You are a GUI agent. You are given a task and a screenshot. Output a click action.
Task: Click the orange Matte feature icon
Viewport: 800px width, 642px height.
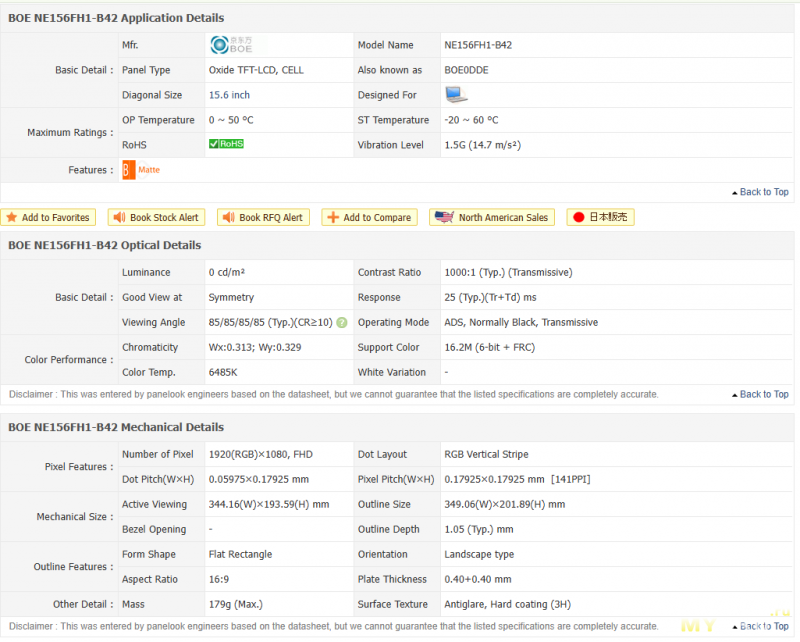coord(128,170)
